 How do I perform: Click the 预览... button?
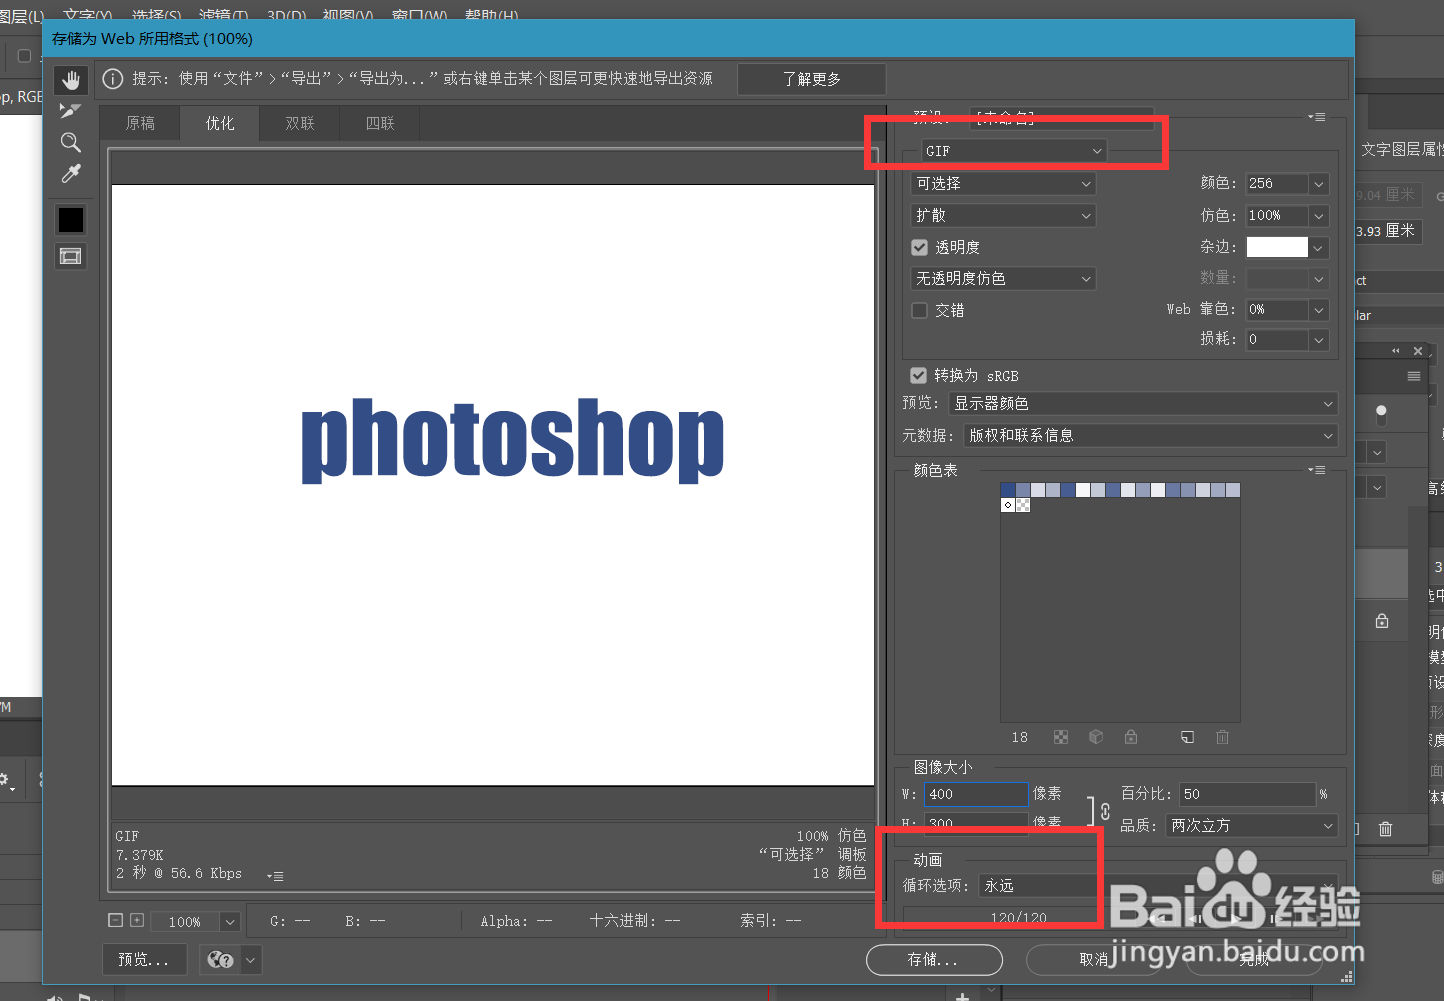pos(143,960)
